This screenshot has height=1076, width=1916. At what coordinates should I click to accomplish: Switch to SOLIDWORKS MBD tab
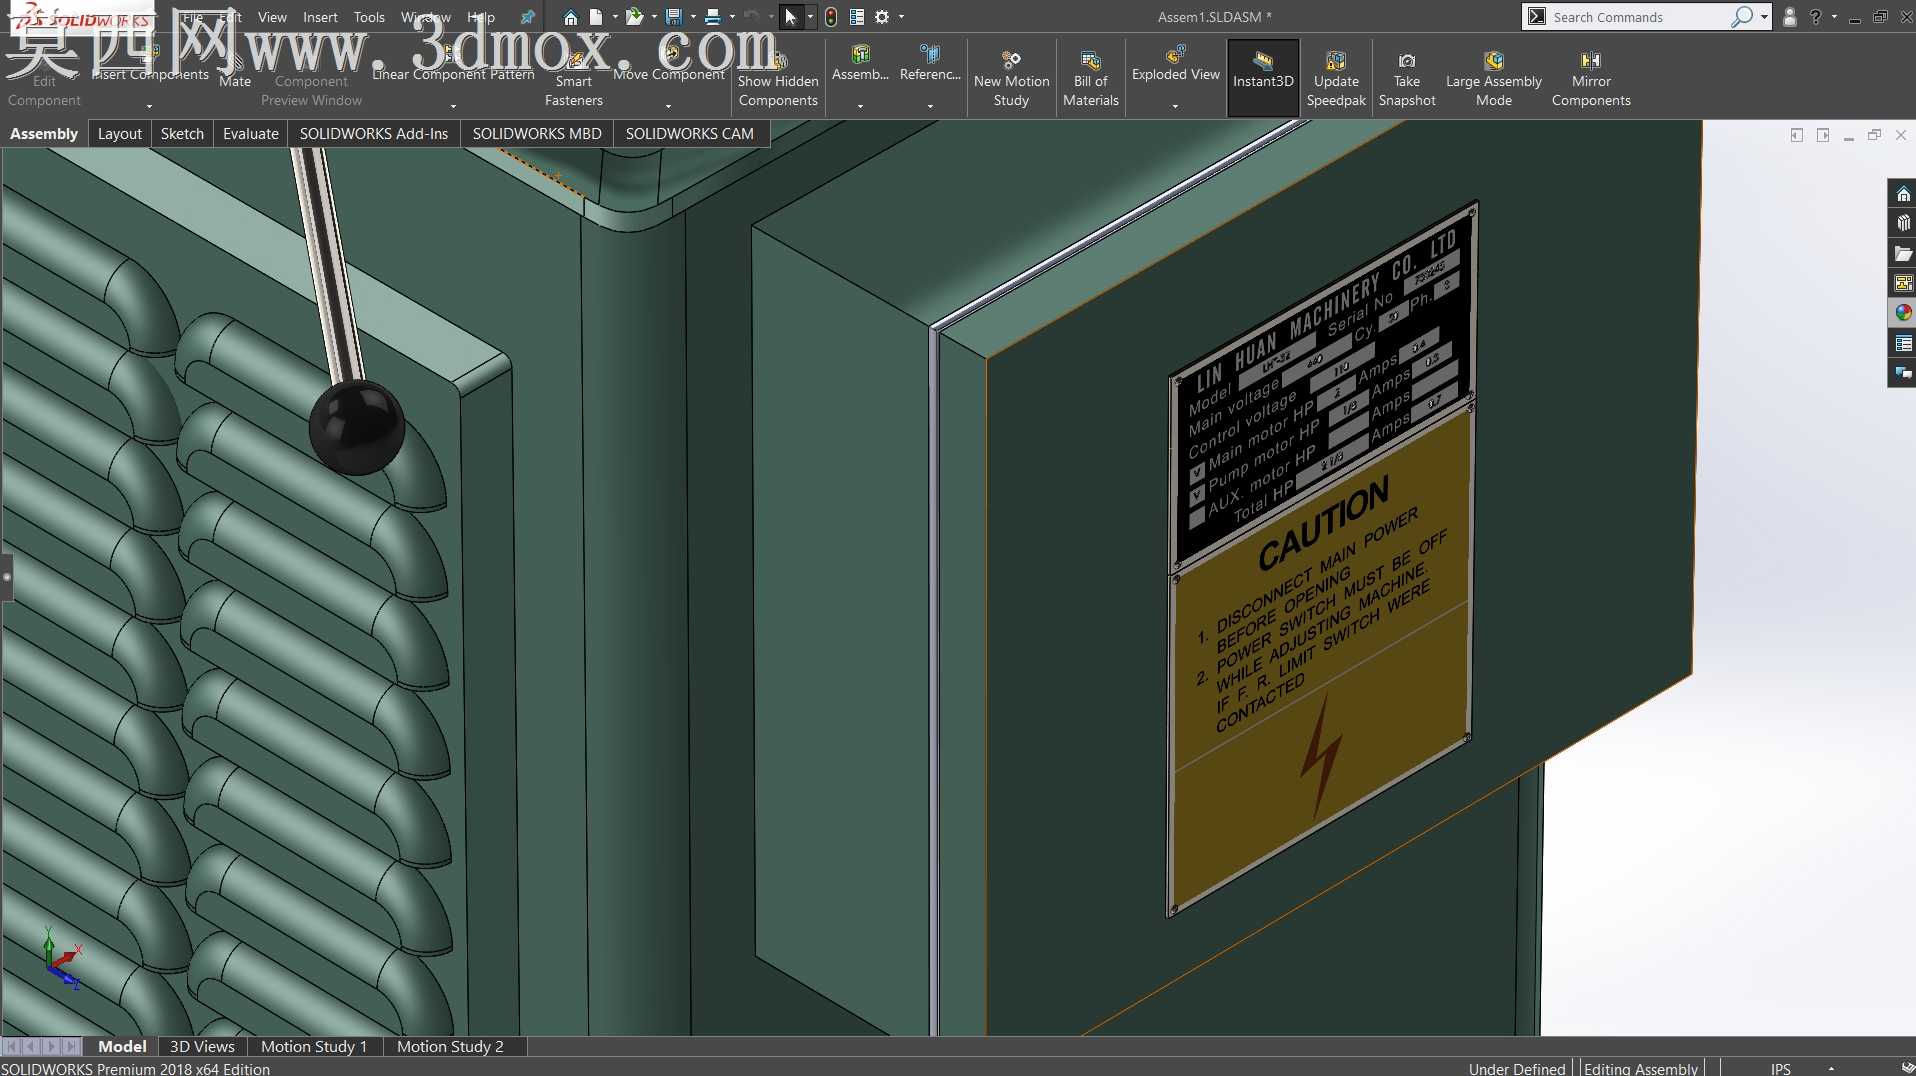coord(537,134)
